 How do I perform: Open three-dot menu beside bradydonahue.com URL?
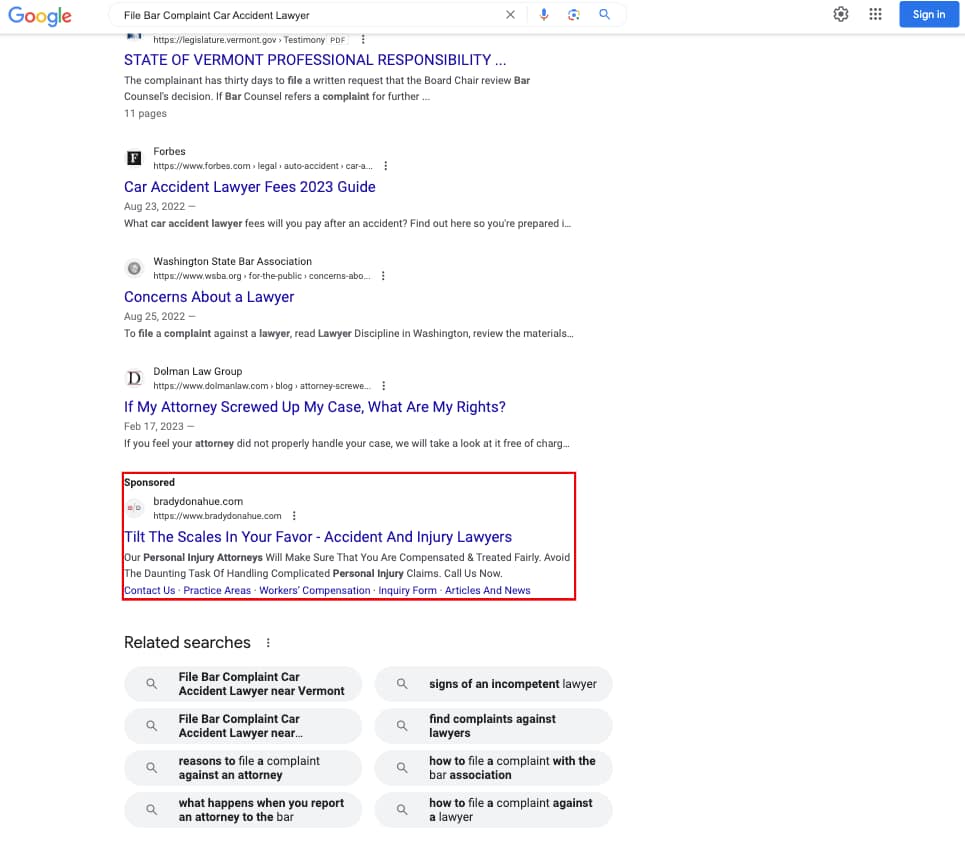pyautogui.click(x=294, y=516)
